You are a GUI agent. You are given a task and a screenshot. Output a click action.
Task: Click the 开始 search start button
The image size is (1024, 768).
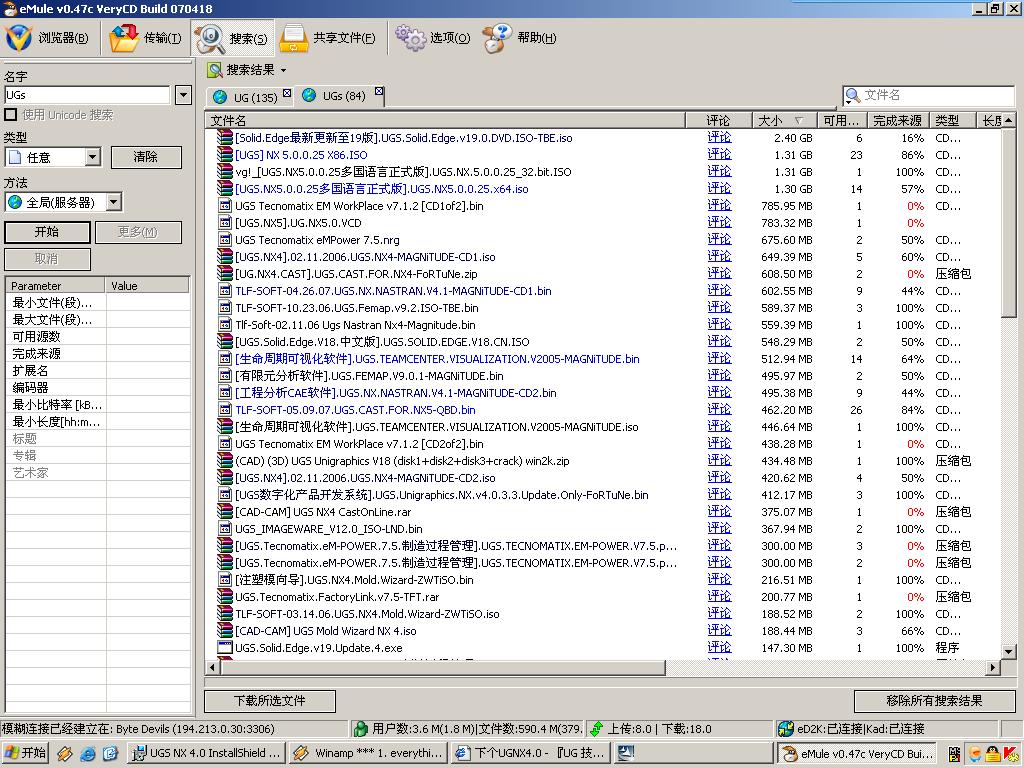point(47,232)
